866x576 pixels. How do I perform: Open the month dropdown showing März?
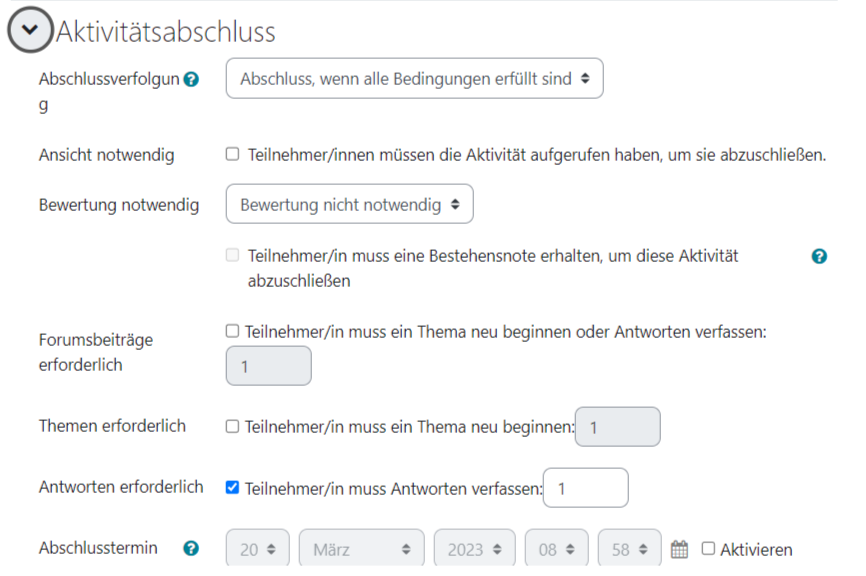362,548
